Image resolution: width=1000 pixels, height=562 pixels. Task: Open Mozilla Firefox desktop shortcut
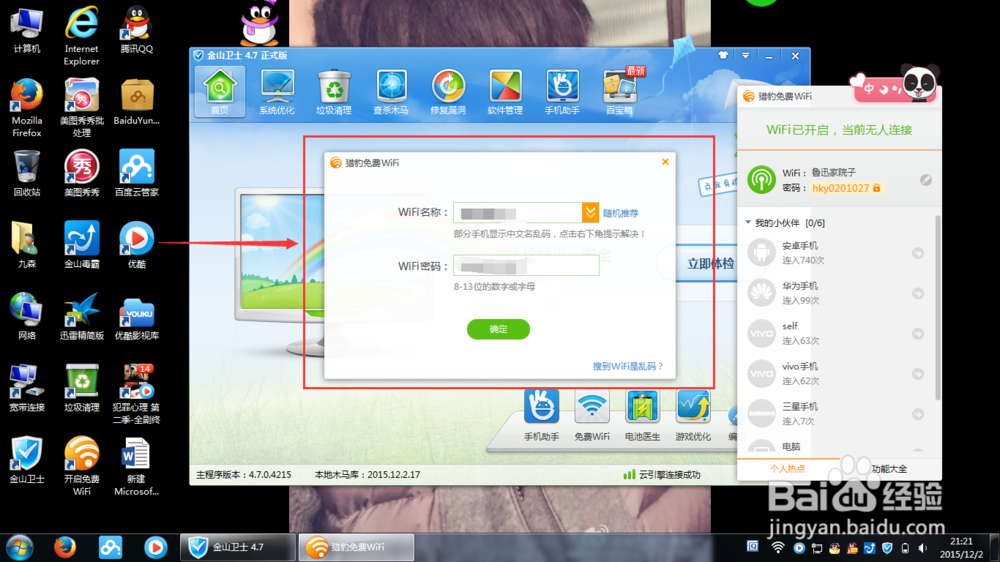[x=26, y=108]
